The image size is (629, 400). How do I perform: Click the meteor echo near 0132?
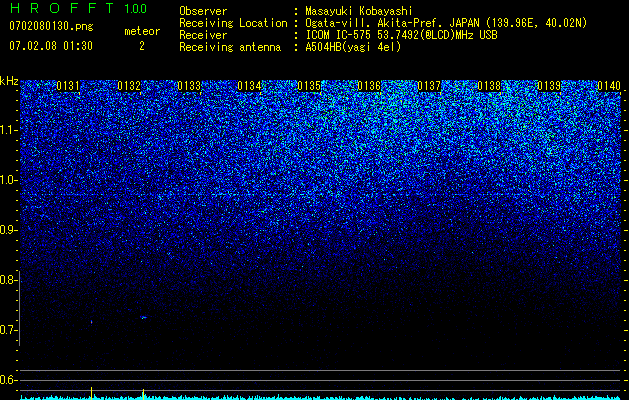tap(143, 317)
